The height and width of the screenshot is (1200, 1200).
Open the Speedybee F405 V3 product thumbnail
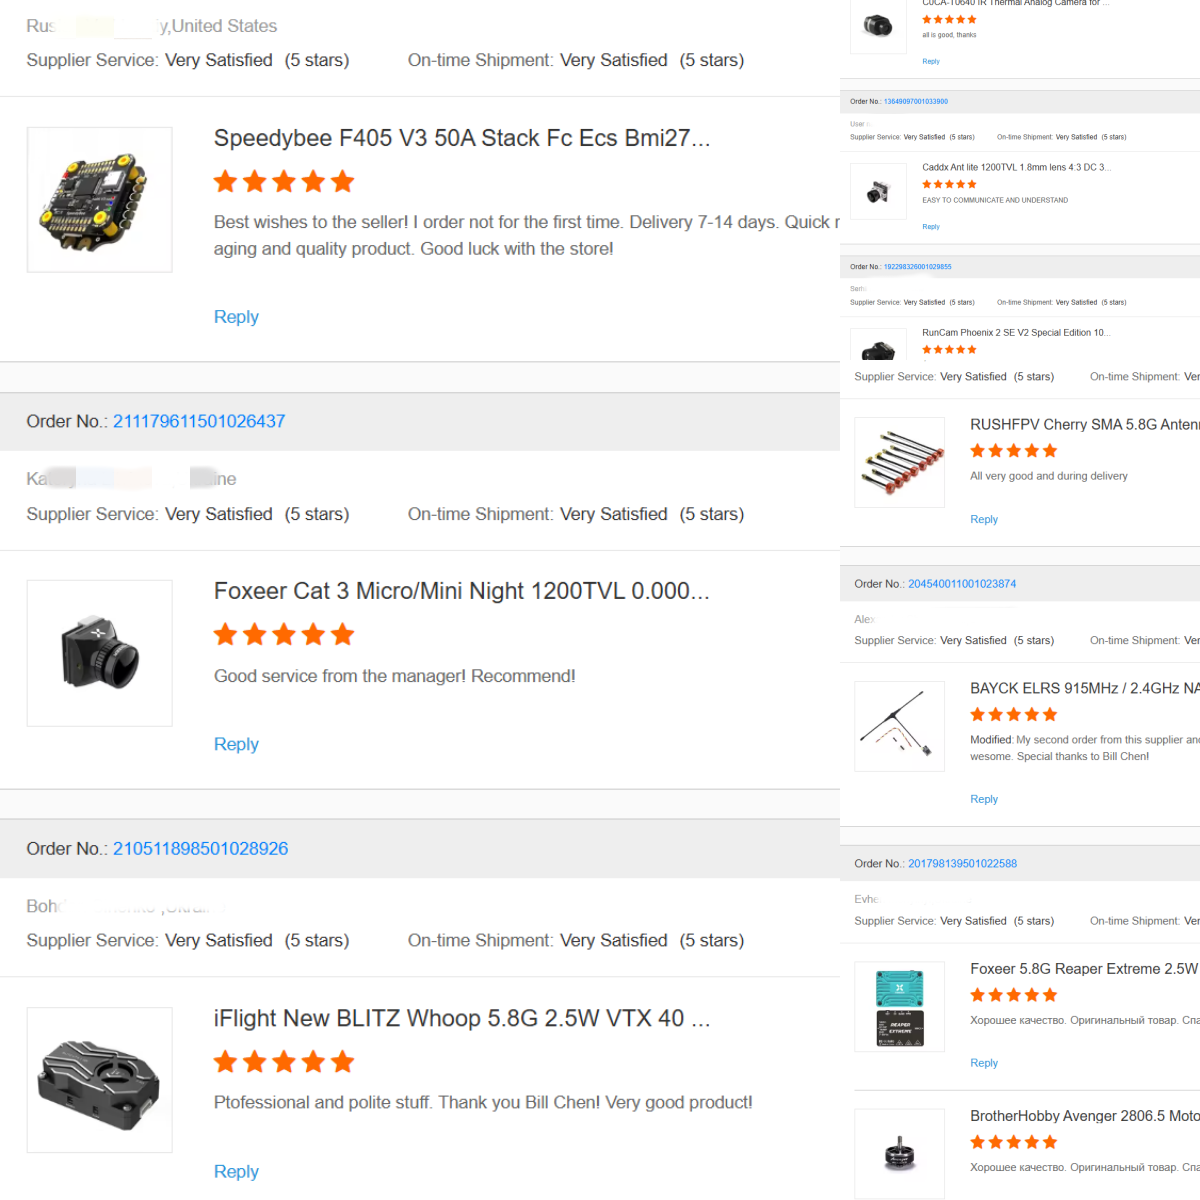pyautogui.click(x=99, y=200)
